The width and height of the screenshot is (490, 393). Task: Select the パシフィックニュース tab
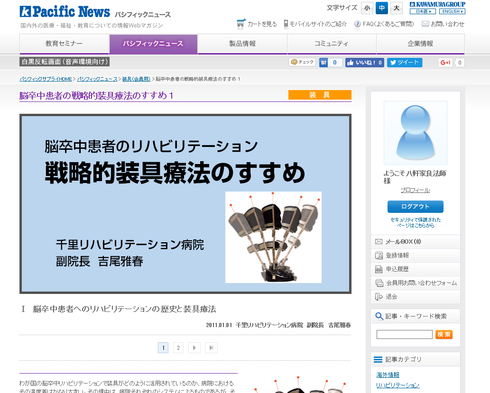point(153,44)
